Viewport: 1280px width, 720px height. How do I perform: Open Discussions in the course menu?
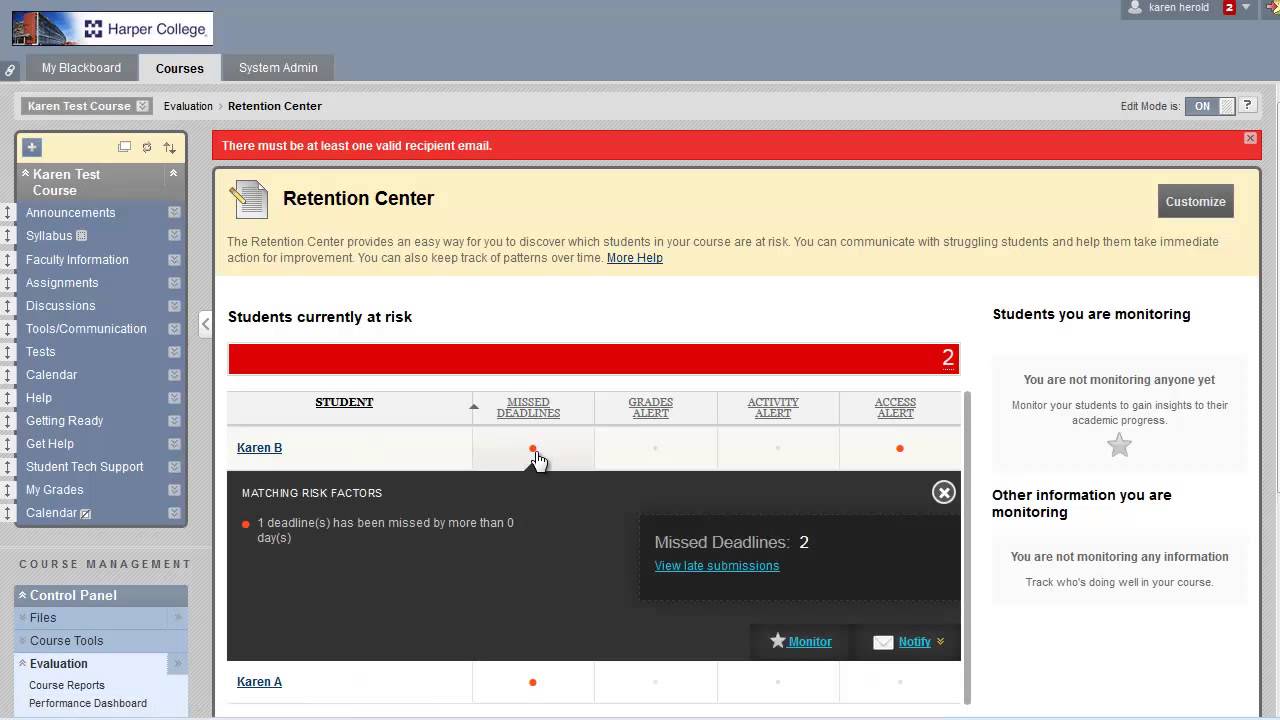coord(61,306)
